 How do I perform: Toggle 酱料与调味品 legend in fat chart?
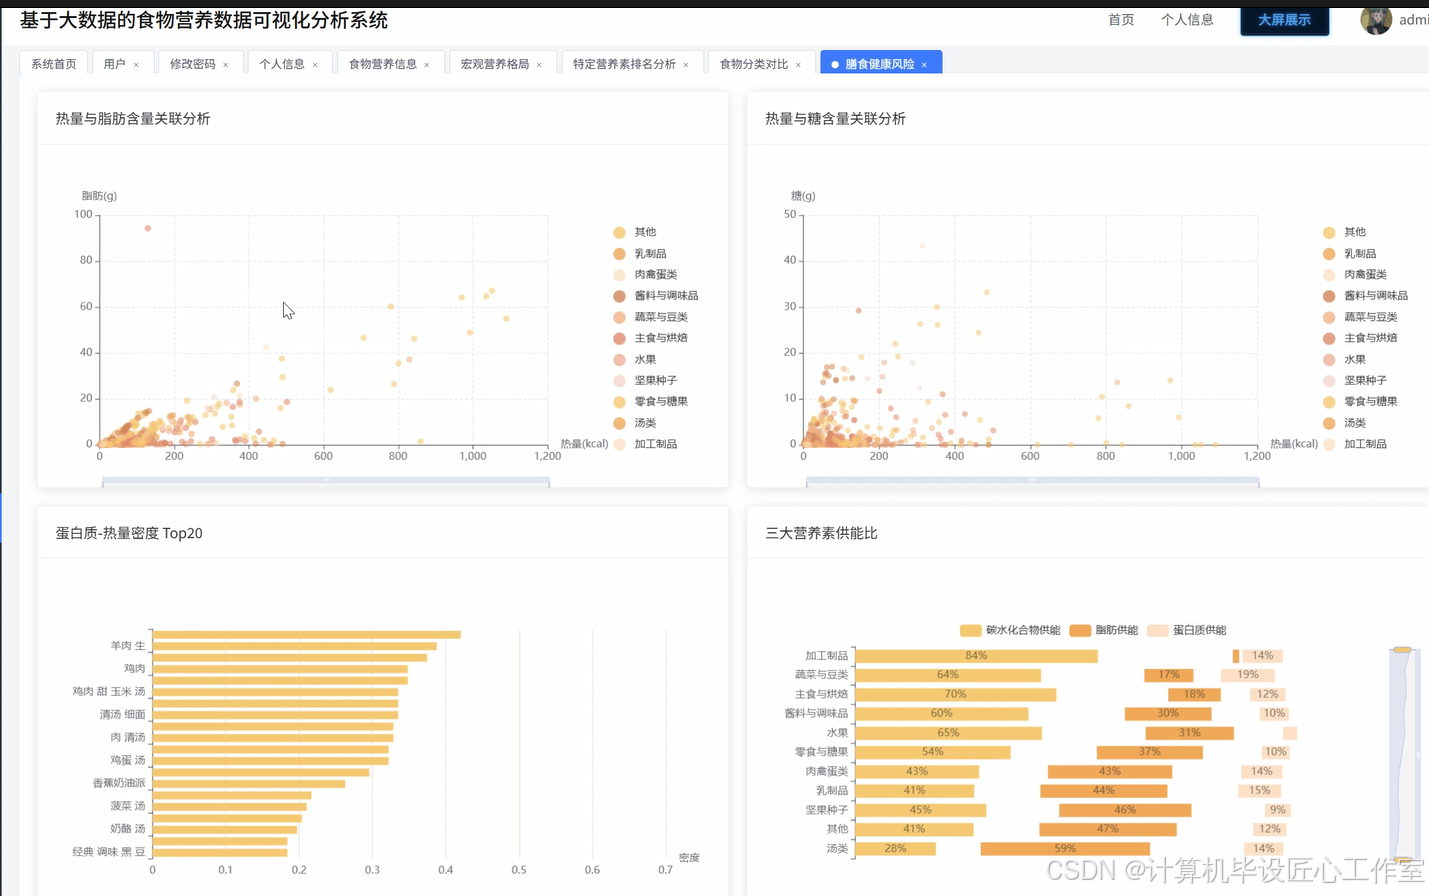point(656,296)
